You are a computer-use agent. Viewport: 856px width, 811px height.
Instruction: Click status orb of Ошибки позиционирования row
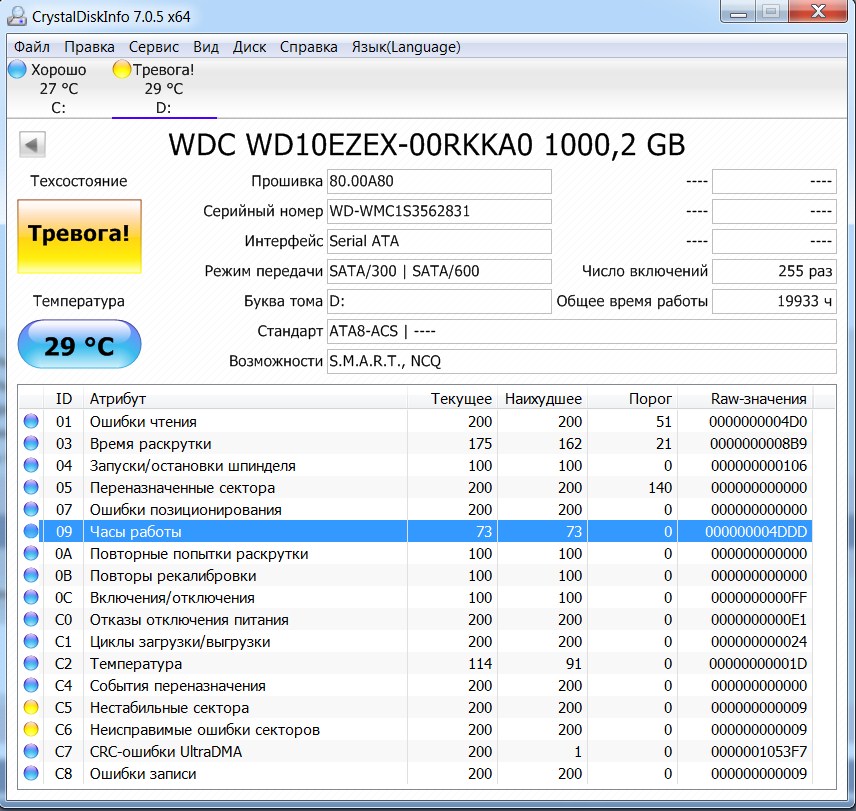click(31, 509)
